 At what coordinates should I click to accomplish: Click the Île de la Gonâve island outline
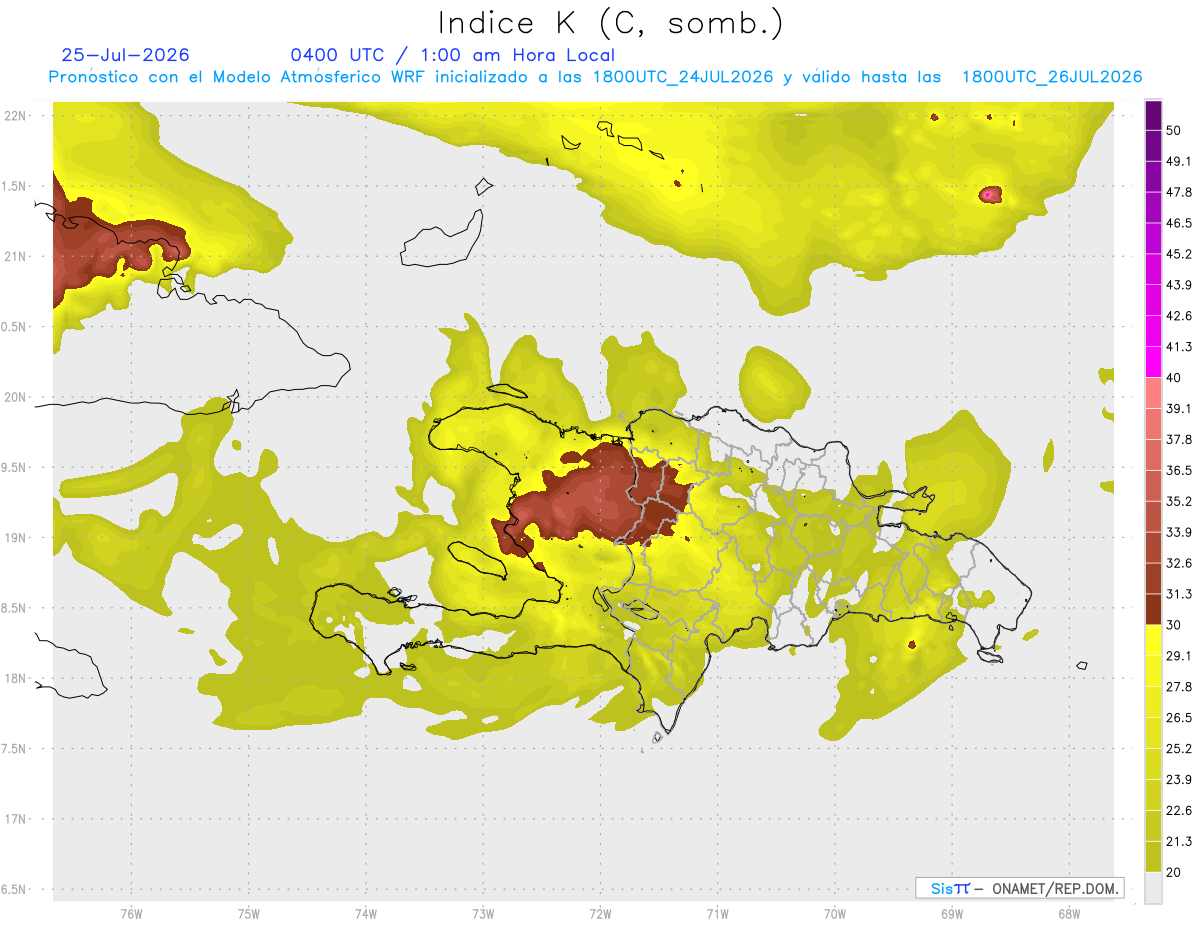(477, 560)
